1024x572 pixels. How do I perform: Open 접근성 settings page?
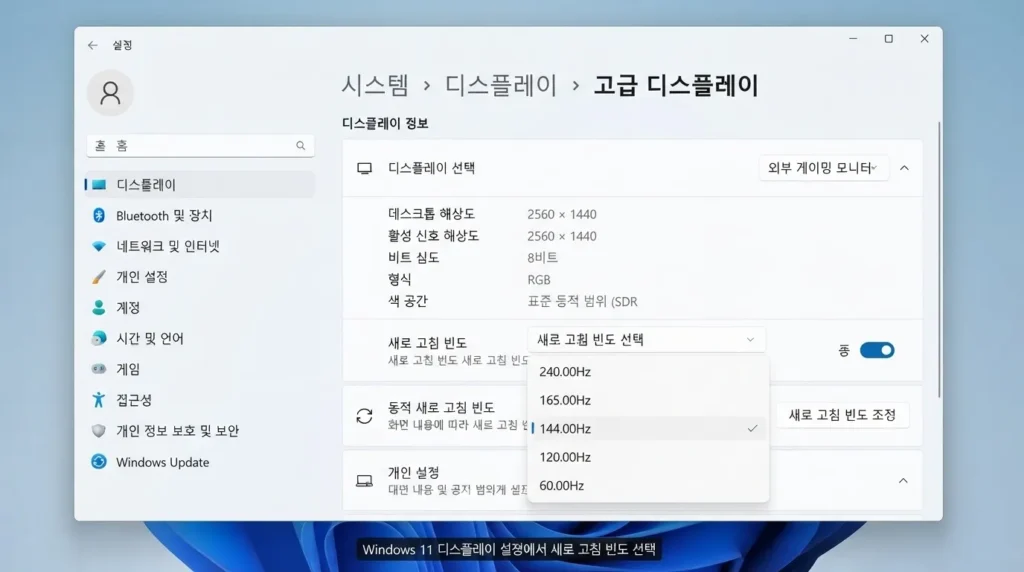pyautogui.click(x=200, y=400)
